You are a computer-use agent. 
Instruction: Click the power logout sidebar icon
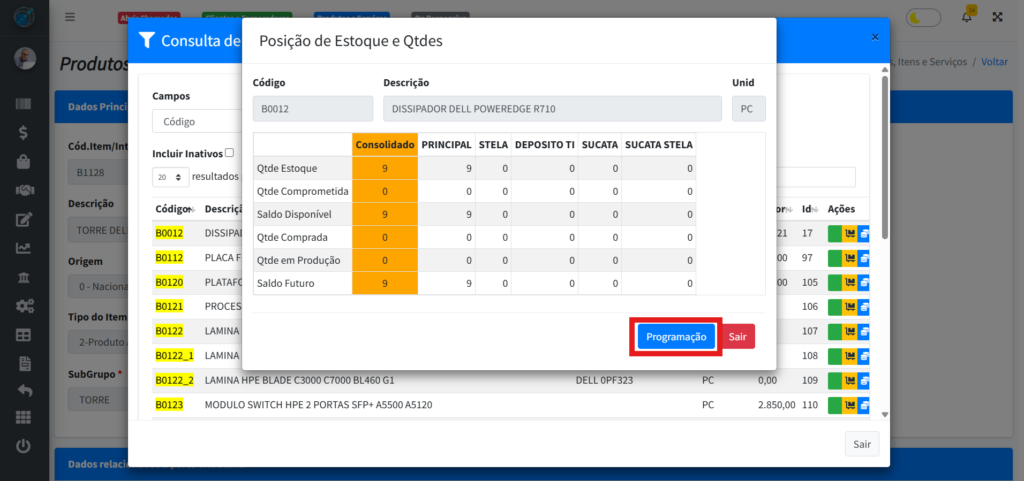[23, 446]
